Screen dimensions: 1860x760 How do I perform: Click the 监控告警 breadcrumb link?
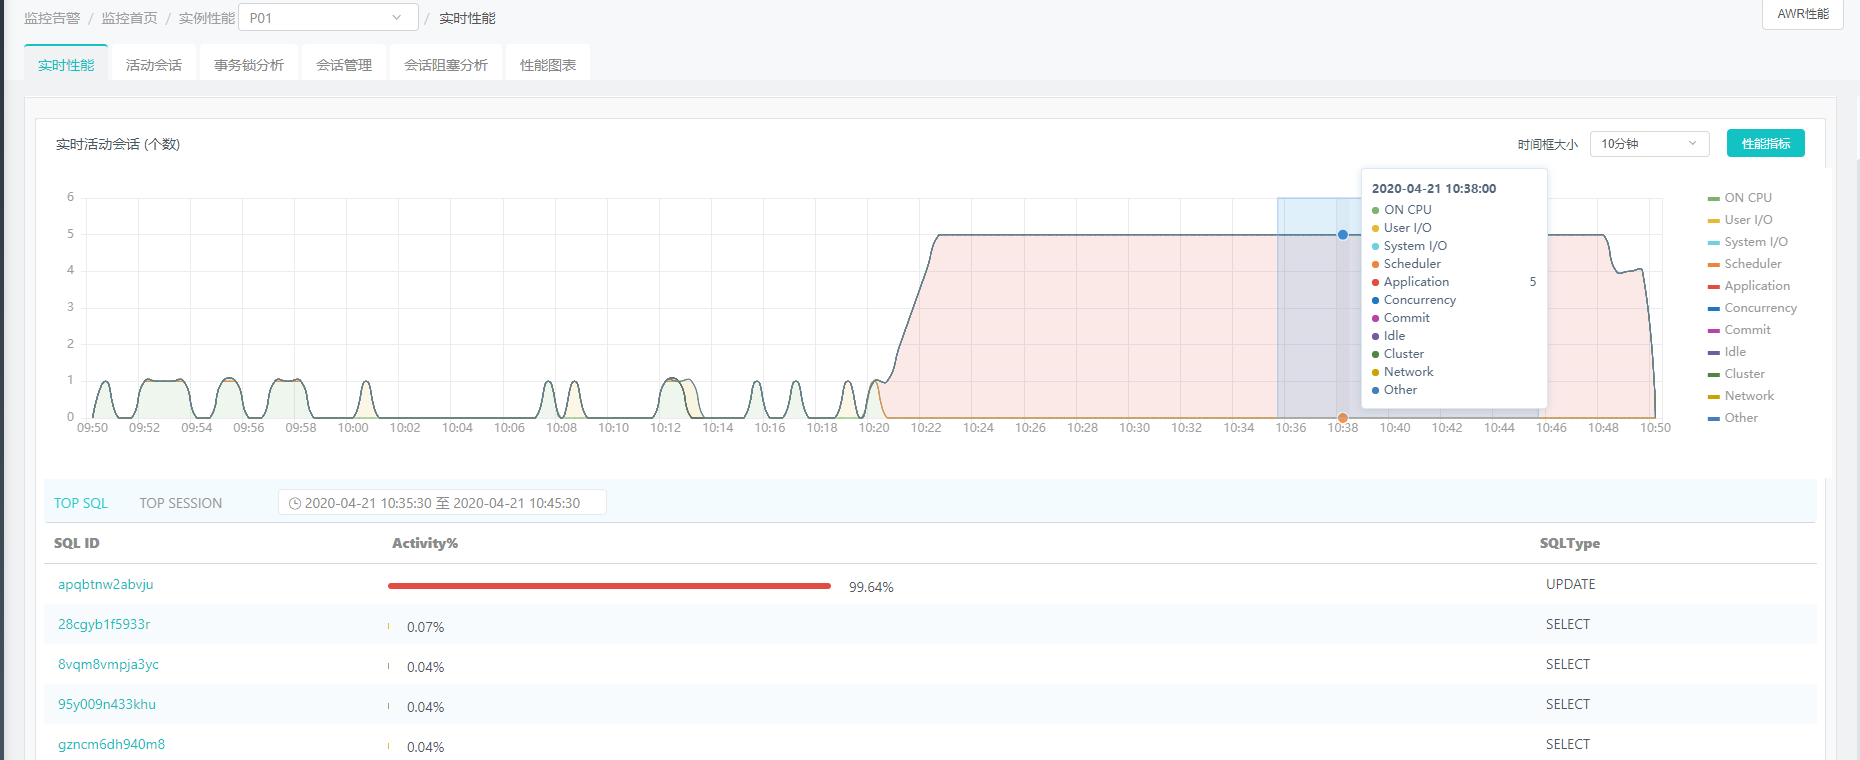click(52, 18)
